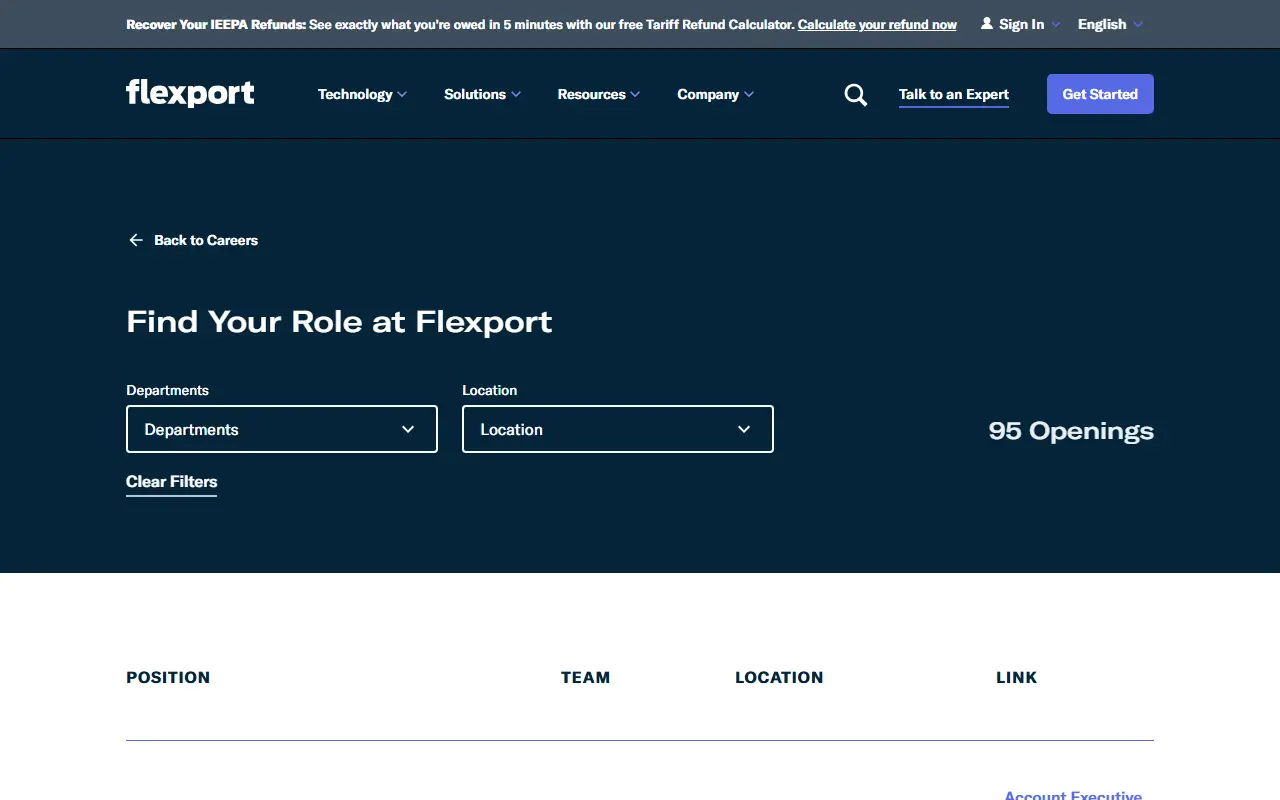This screenshot has width=1280, height=800.
Task: Click the Account Executive job link
Action: [1073, 795]
